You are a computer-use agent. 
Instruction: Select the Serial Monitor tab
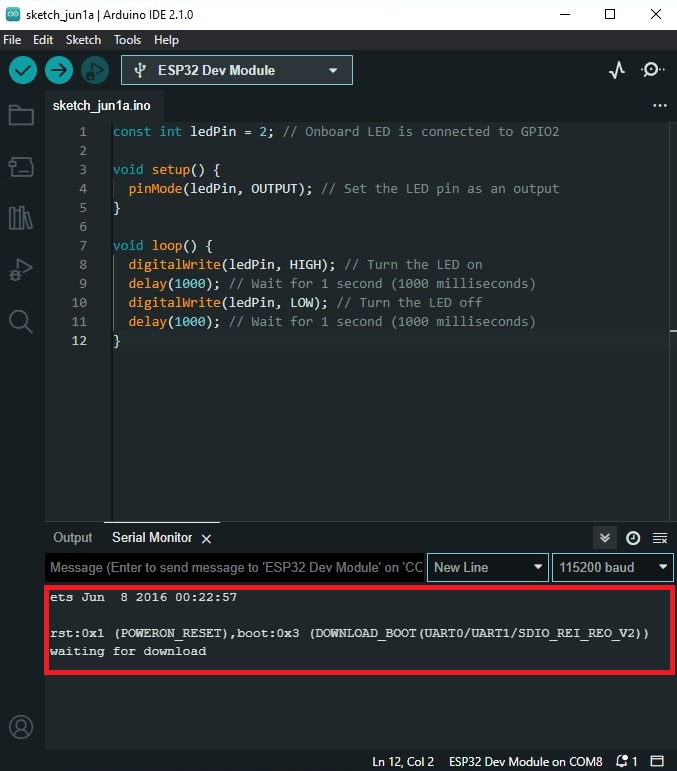pyautogui.click(x=152, y=537)
